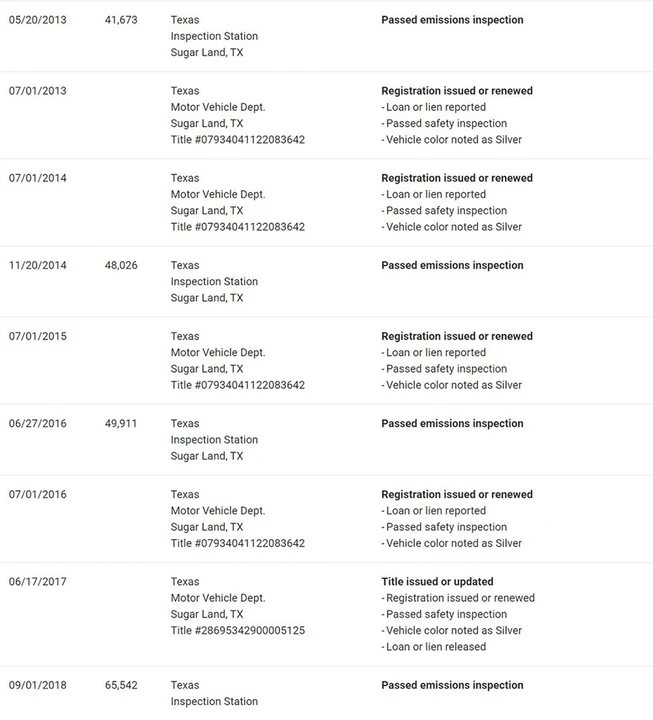This screenshot has height=720, width=653.
Task: Click the 05/20/2013 date entry
Action: [x=38, y=20]
